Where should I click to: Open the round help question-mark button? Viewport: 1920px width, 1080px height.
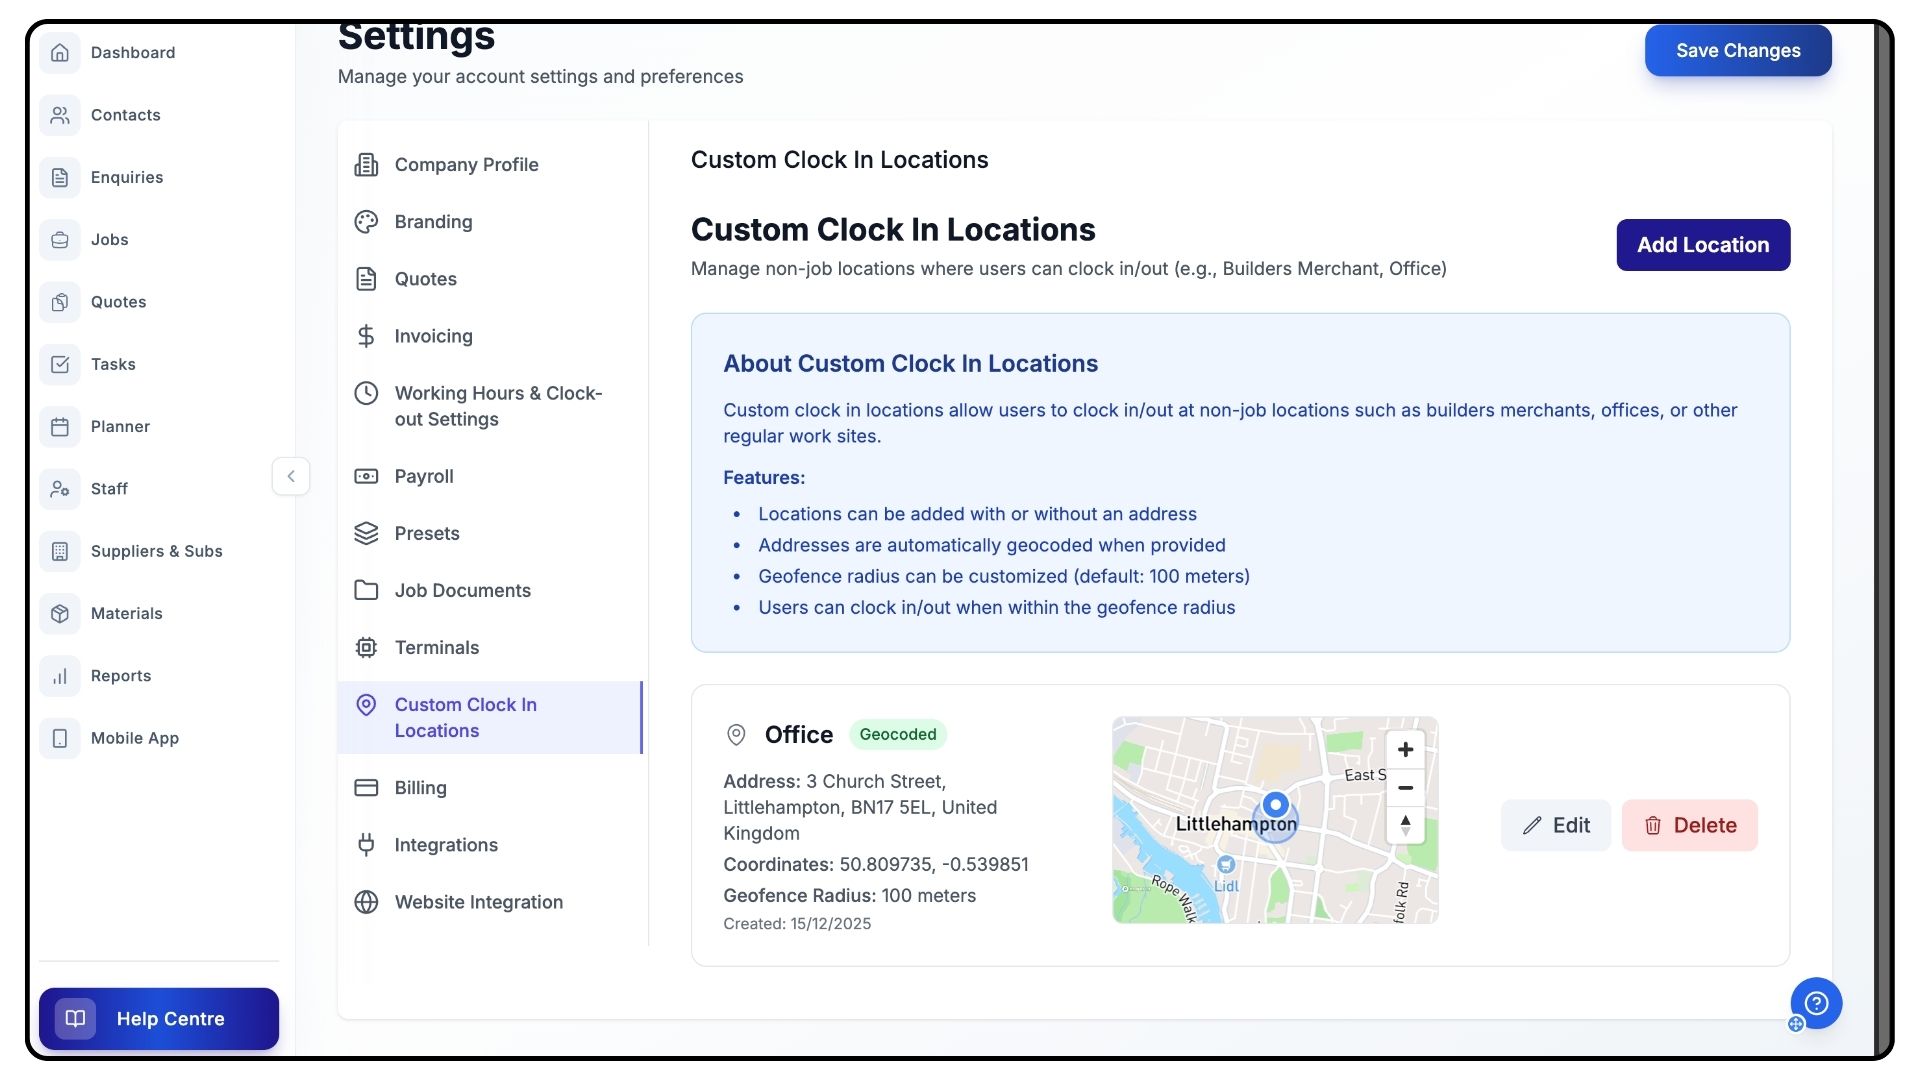1816,1003
